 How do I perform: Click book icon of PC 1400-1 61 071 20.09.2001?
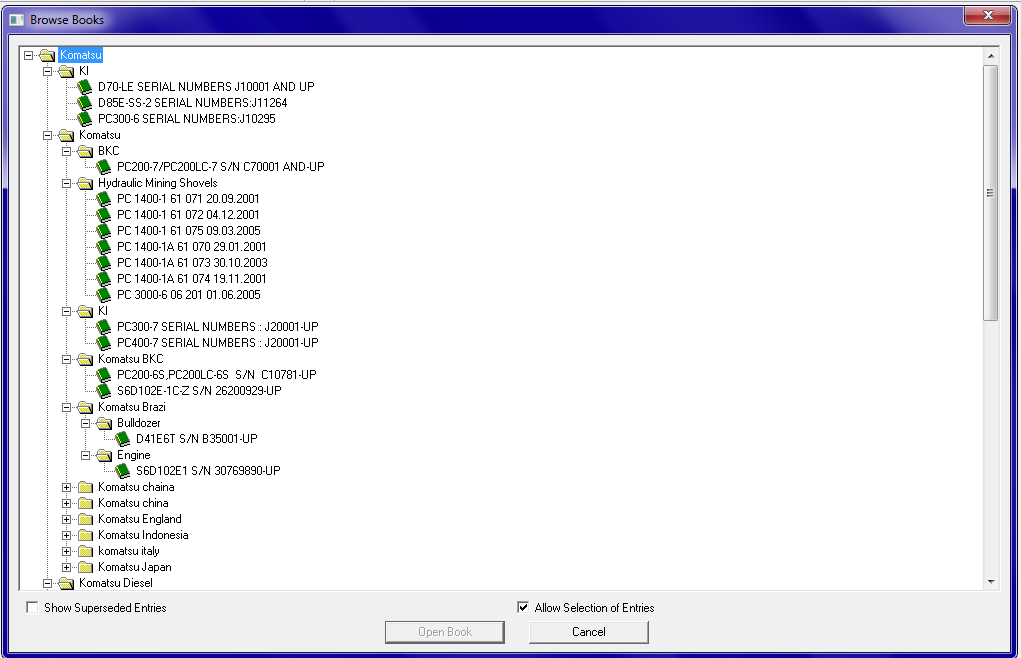point(104,199)
